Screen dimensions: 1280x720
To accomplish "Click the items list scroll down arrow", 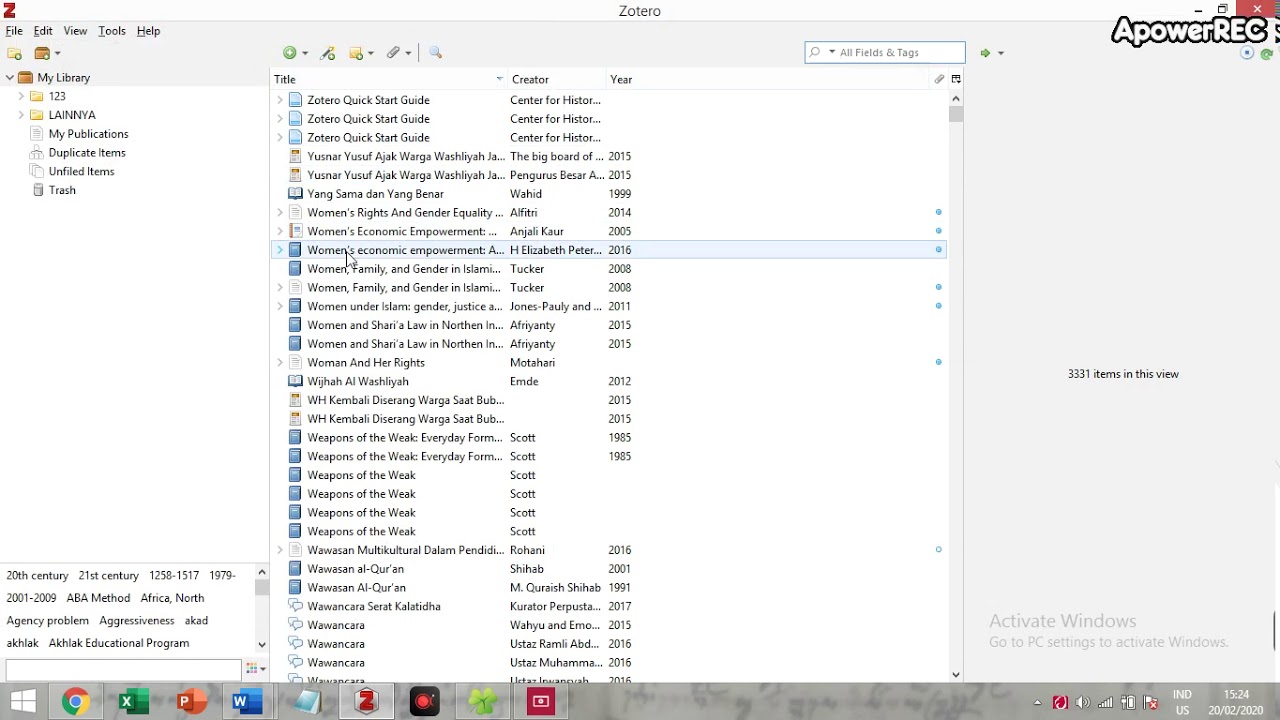I will 956,675.
